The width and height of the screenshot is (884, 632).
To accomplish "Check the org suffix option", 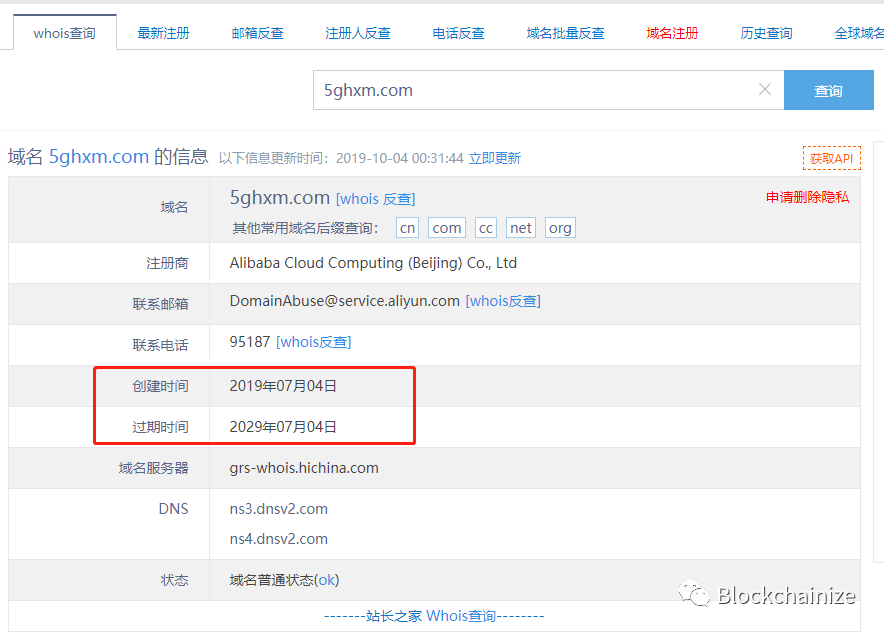I will 560,228.
